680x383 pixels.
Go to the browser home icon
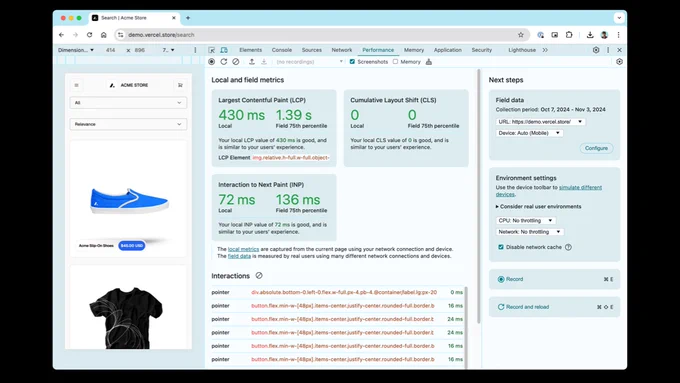(x=104, y=35)
